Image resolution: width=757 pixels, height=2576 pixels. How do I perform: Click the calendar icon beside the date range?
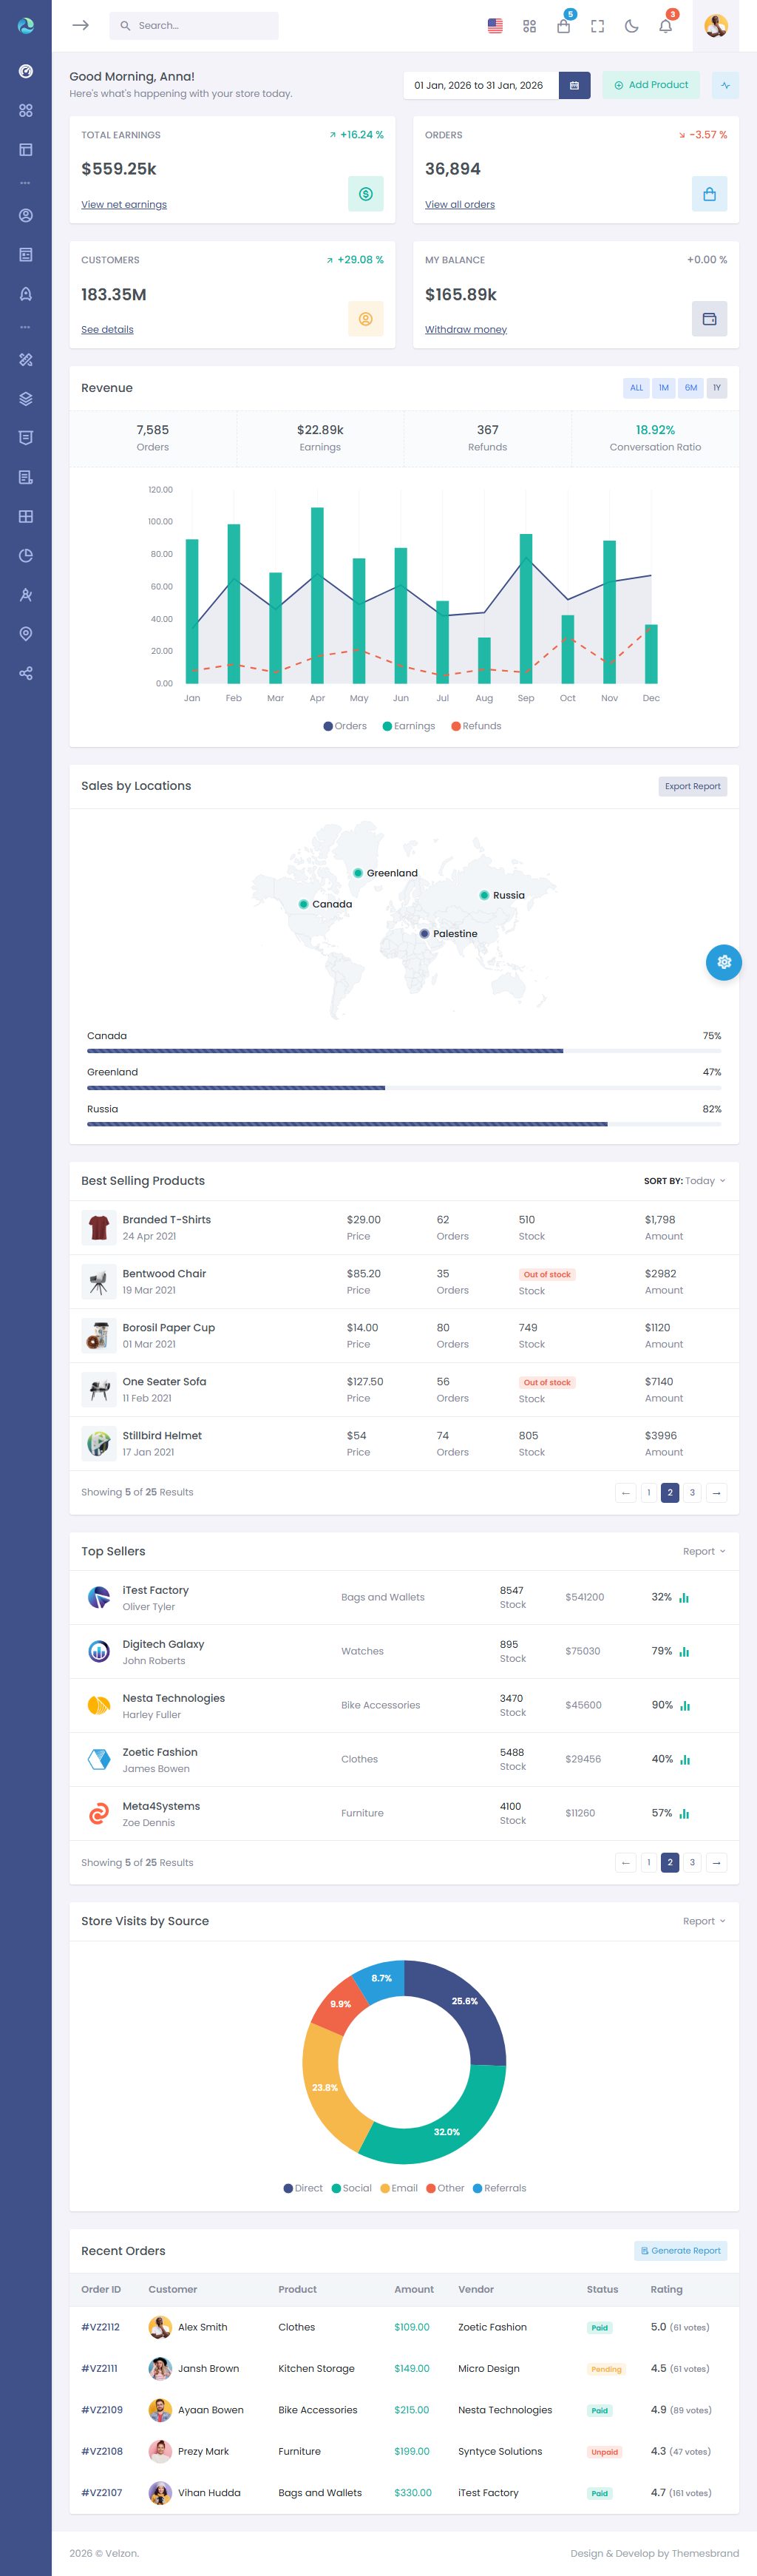pyautogui.click(x=574, y=85)
